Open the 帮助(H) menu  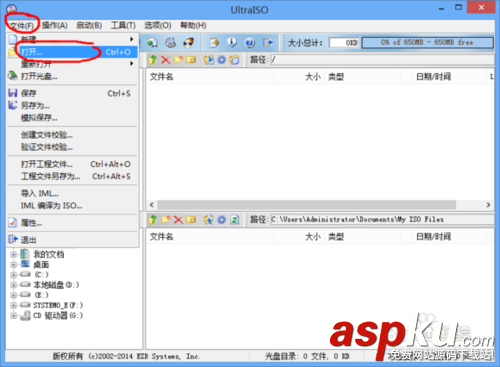point(193,25)
